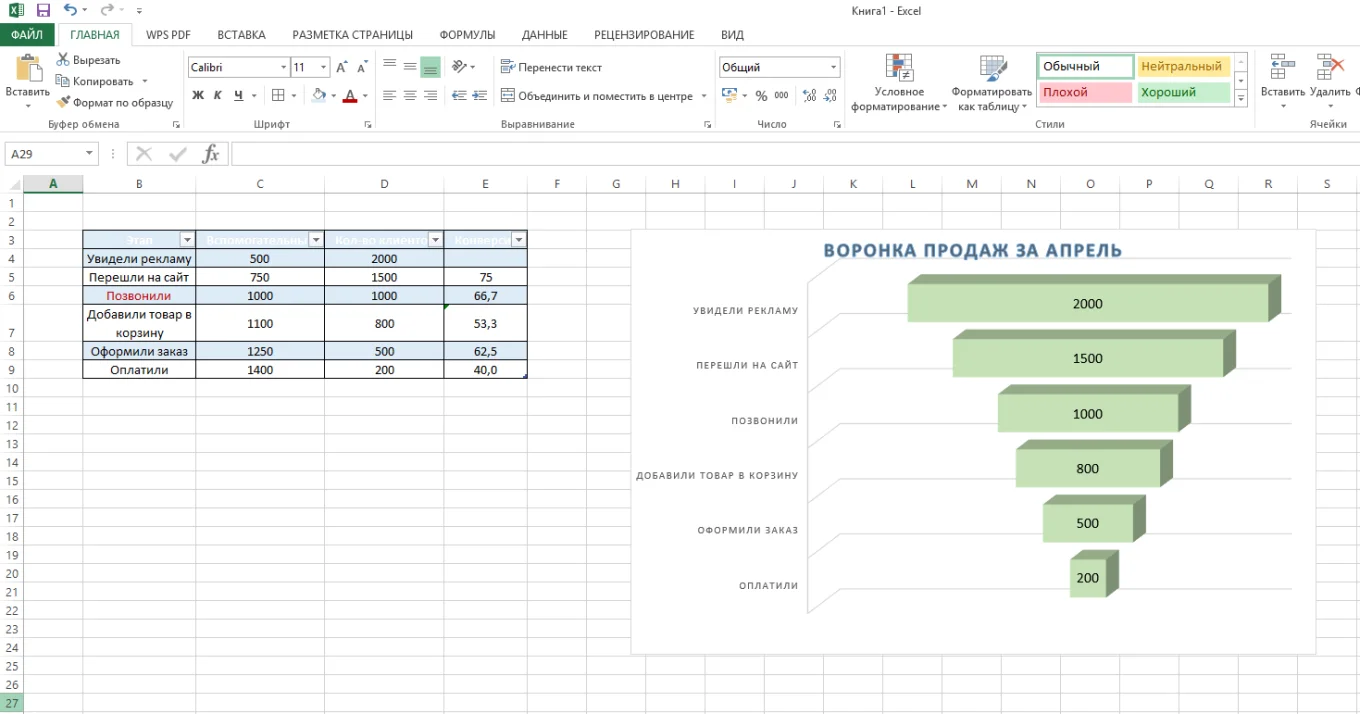Apply the Хороший cell style
This screenshot has height=714, width=1360.
(x=1183, y=92)
